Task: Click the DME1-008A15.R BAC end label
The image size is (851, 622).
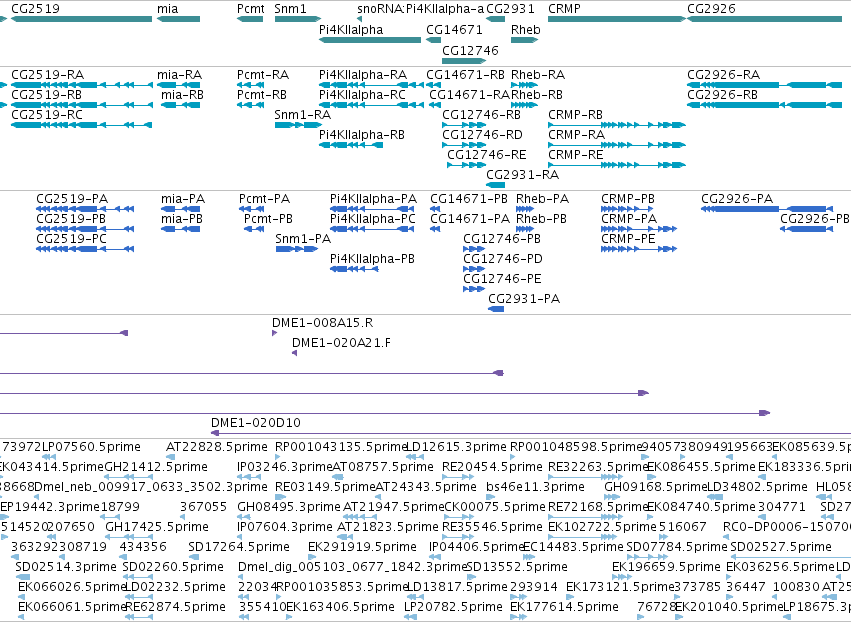Action: tap(322, 323)
